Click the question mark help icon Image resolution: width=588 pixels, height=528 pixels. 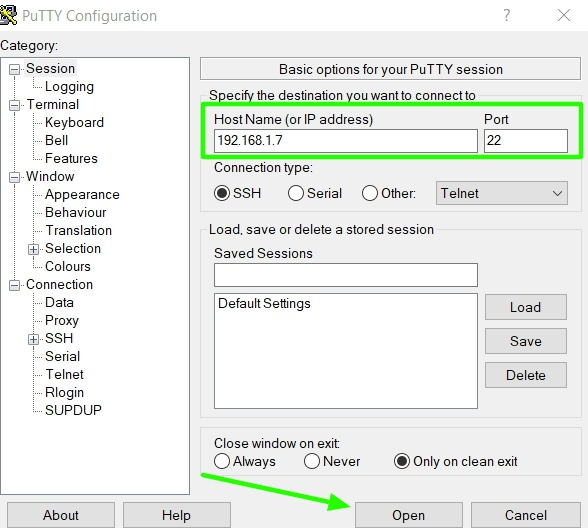[x=507, y=15]
